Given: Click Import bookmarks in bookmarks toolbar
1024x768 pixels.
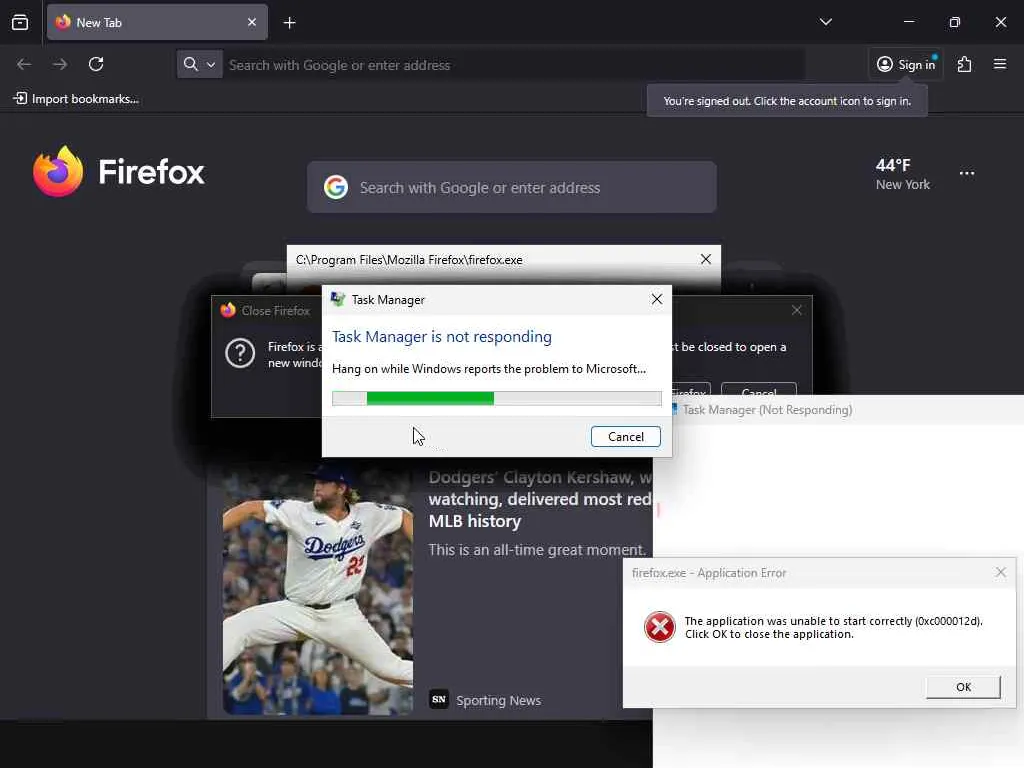Looking at the screenshot, I should click(76, 99).
